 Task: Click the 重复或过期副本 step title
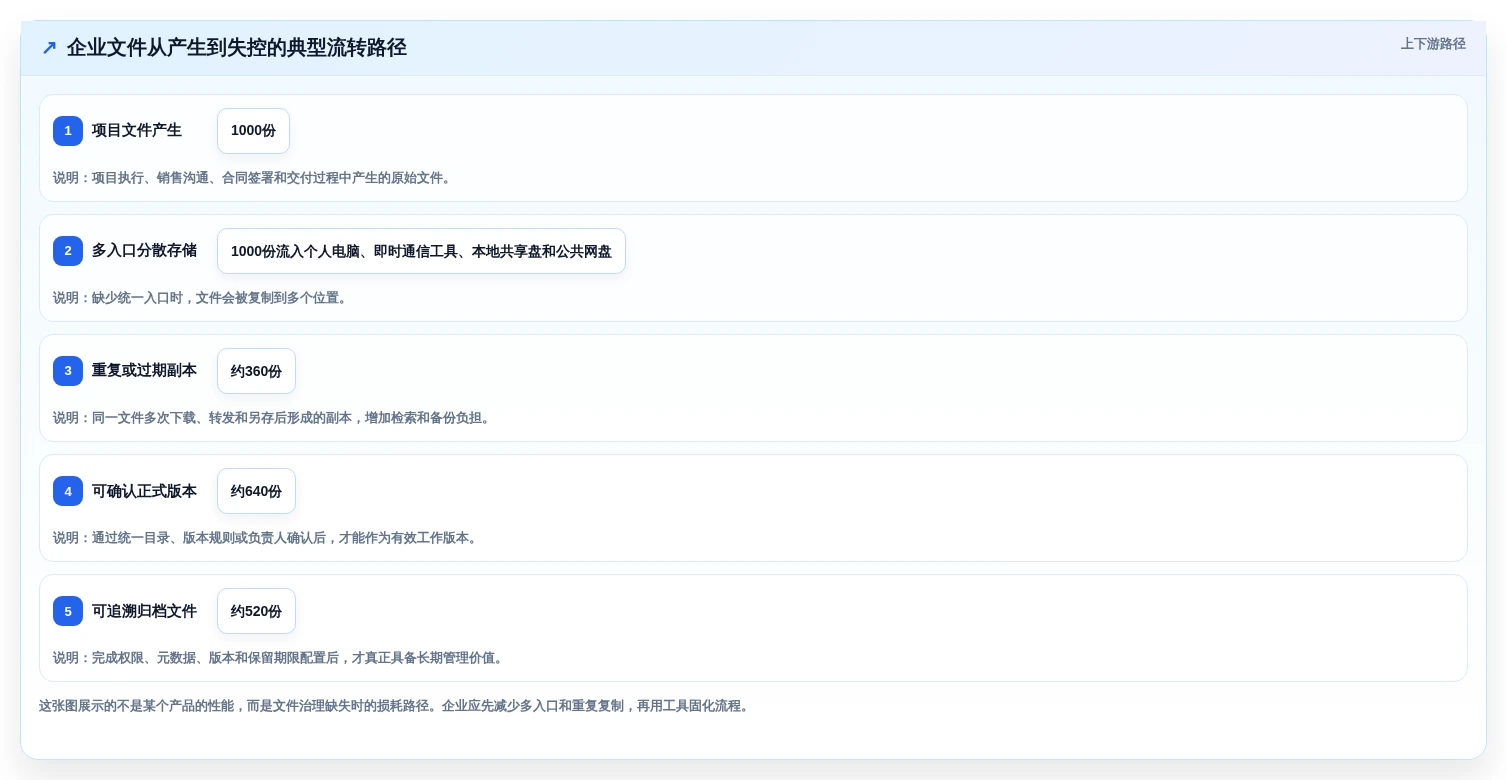[144, 371]
